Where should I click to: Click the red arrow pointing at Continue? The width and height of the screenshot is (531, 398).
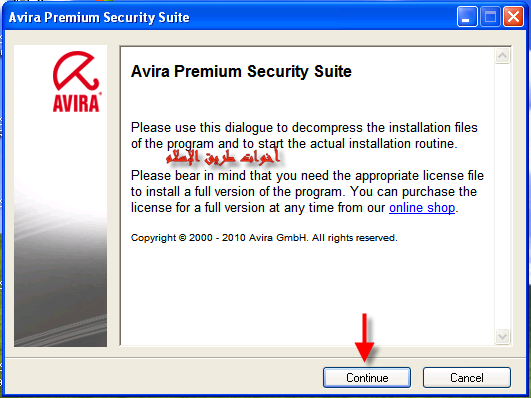point(364,337)
